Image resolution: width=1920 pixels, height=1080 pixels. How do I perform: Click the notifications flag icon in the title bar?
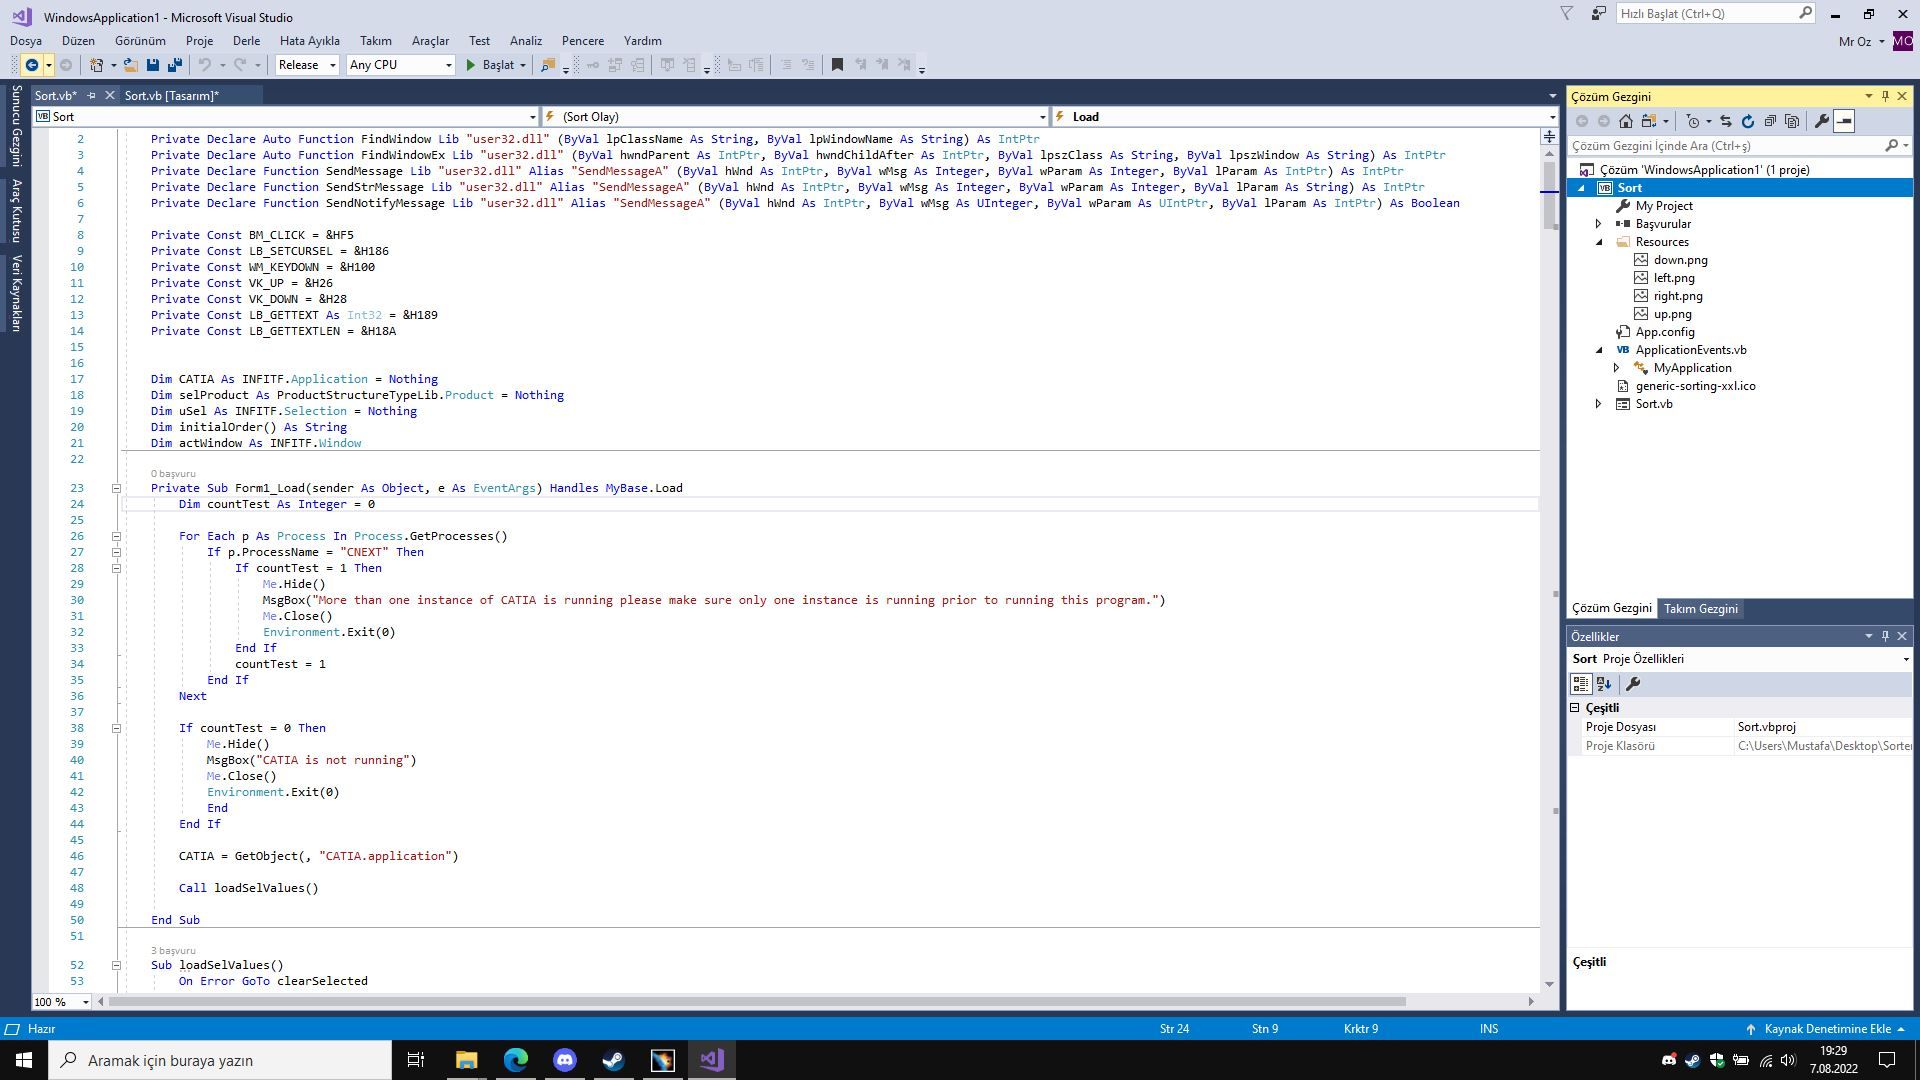[1567, 14]
